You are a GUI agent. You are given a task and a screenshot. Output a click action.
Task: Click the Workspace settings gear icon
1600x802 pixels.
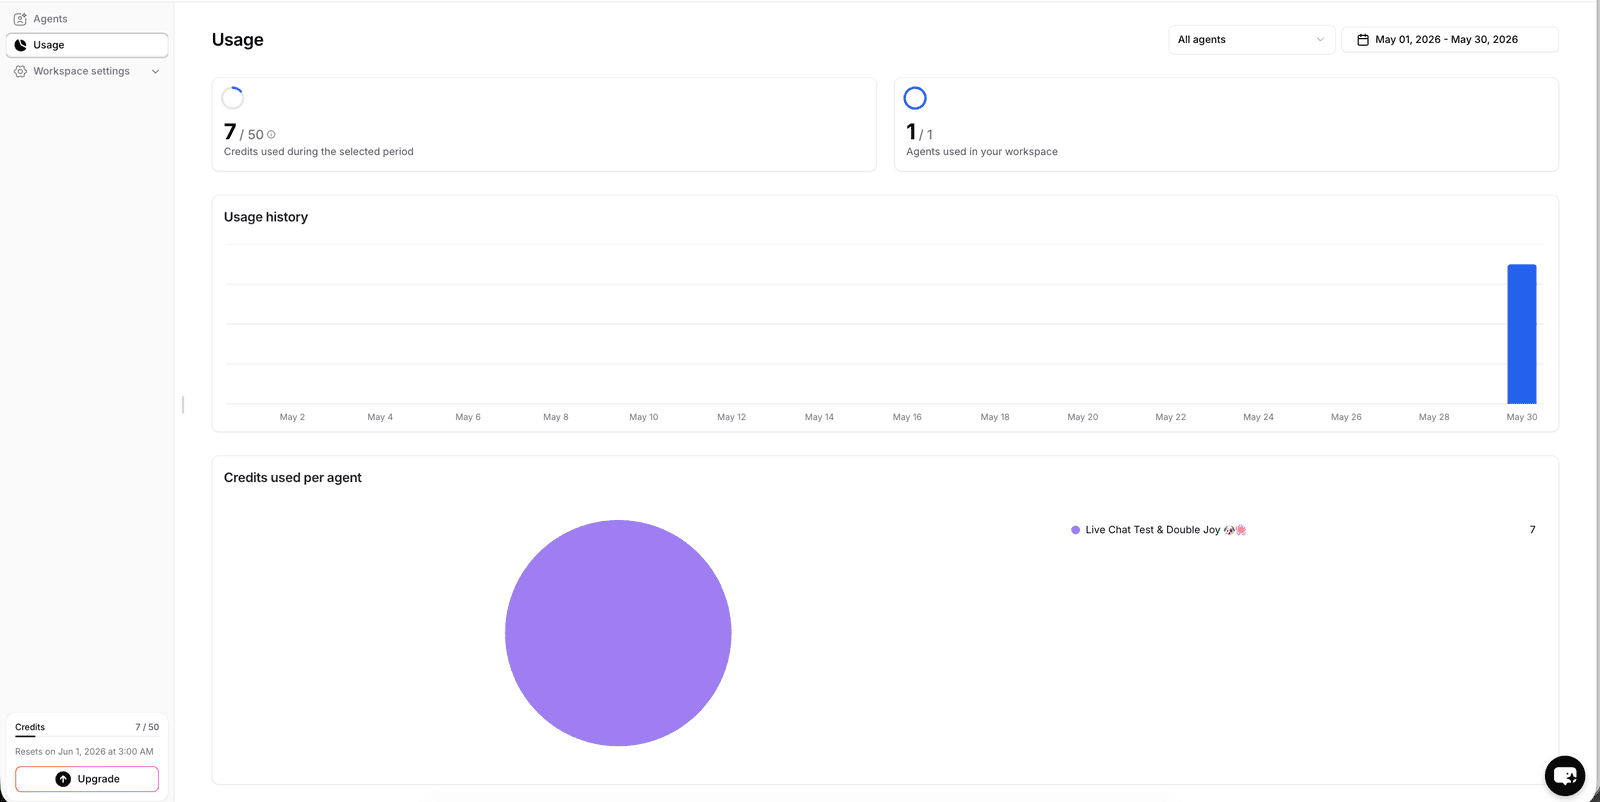click(x=20, y=71)
